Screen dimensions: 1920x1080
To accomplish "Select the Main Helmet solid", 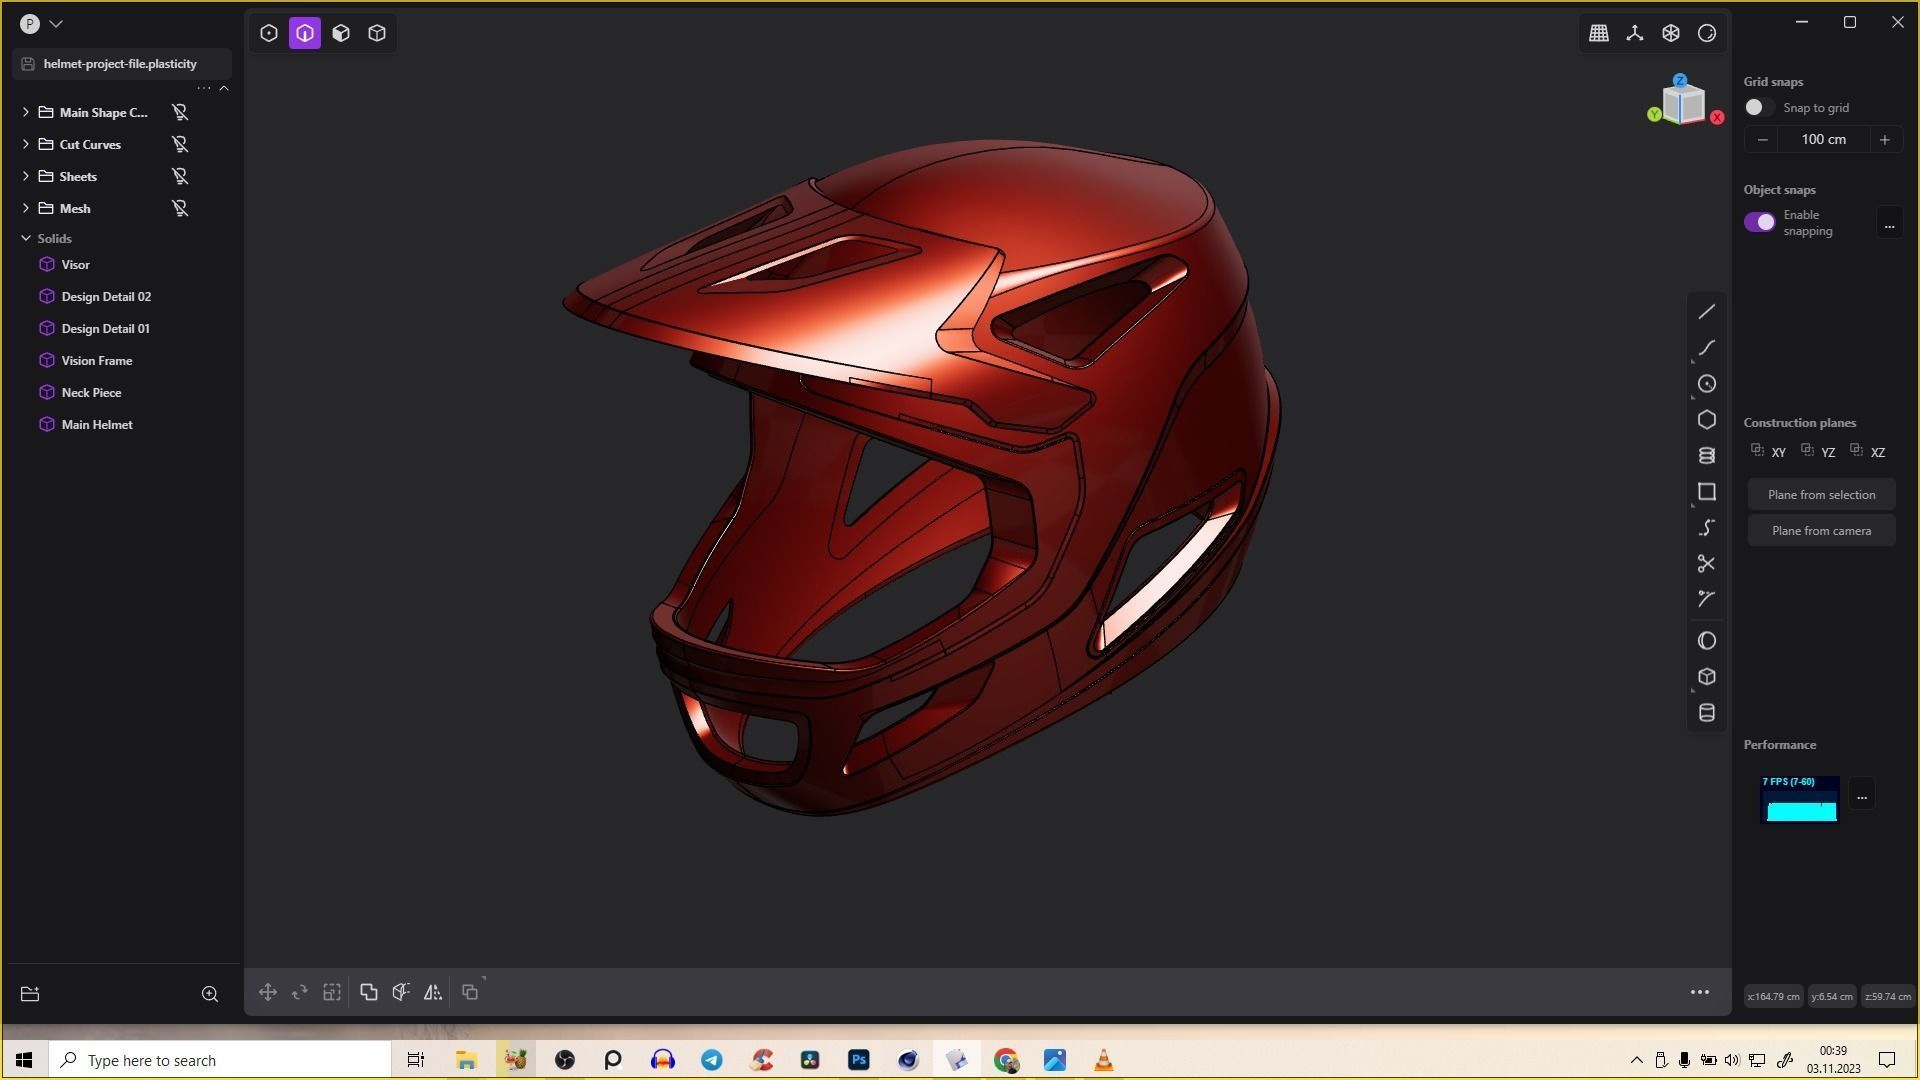I will point(97,424).
